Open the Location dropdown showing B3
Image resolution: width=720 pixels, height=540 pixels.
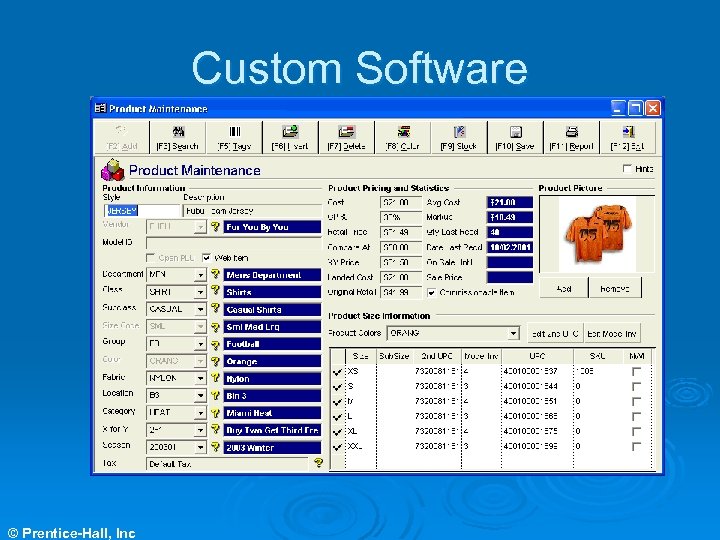pos(200,395)
